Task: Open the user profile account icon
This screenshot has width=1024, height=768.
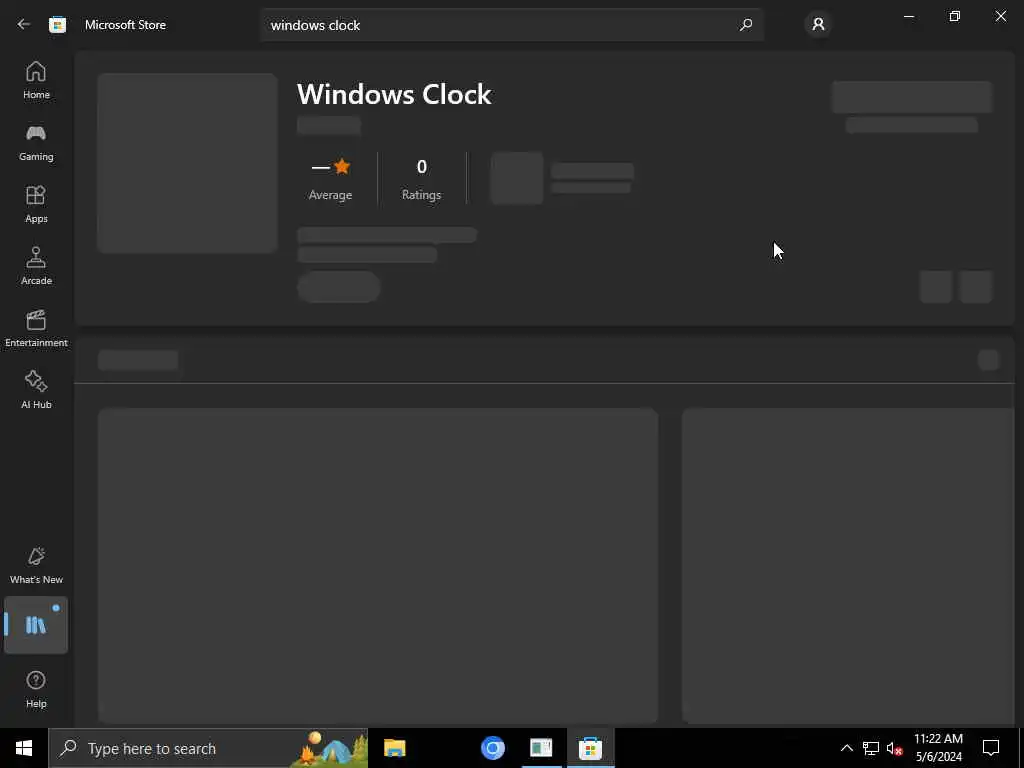Action: pyautogui.click(x=818, y=25)
